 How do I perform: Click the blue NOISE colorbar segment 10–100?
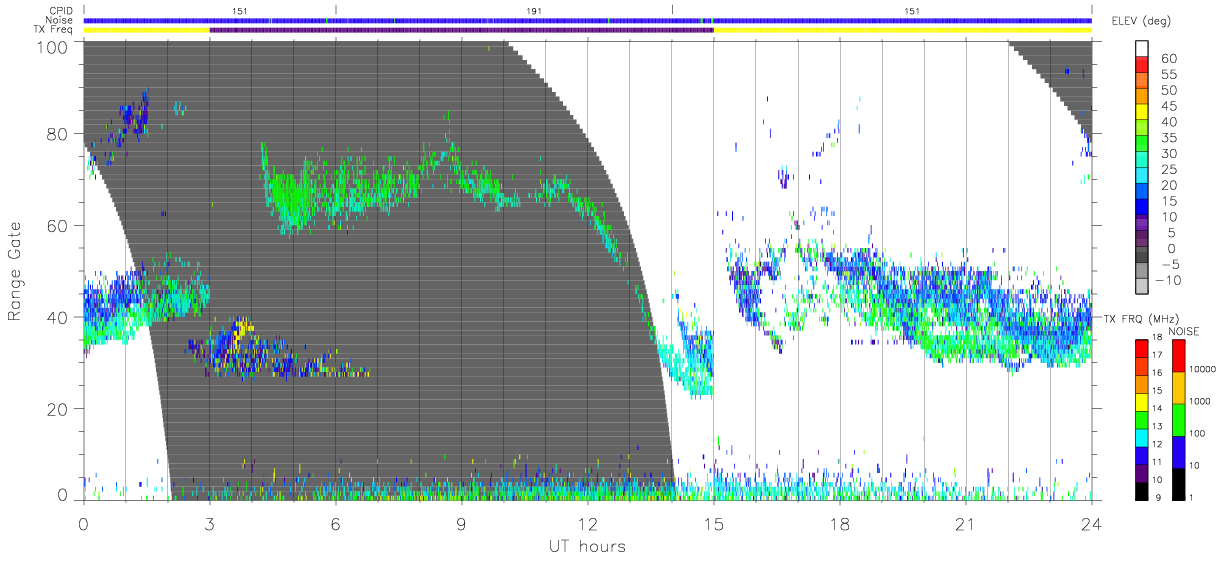1178,451
